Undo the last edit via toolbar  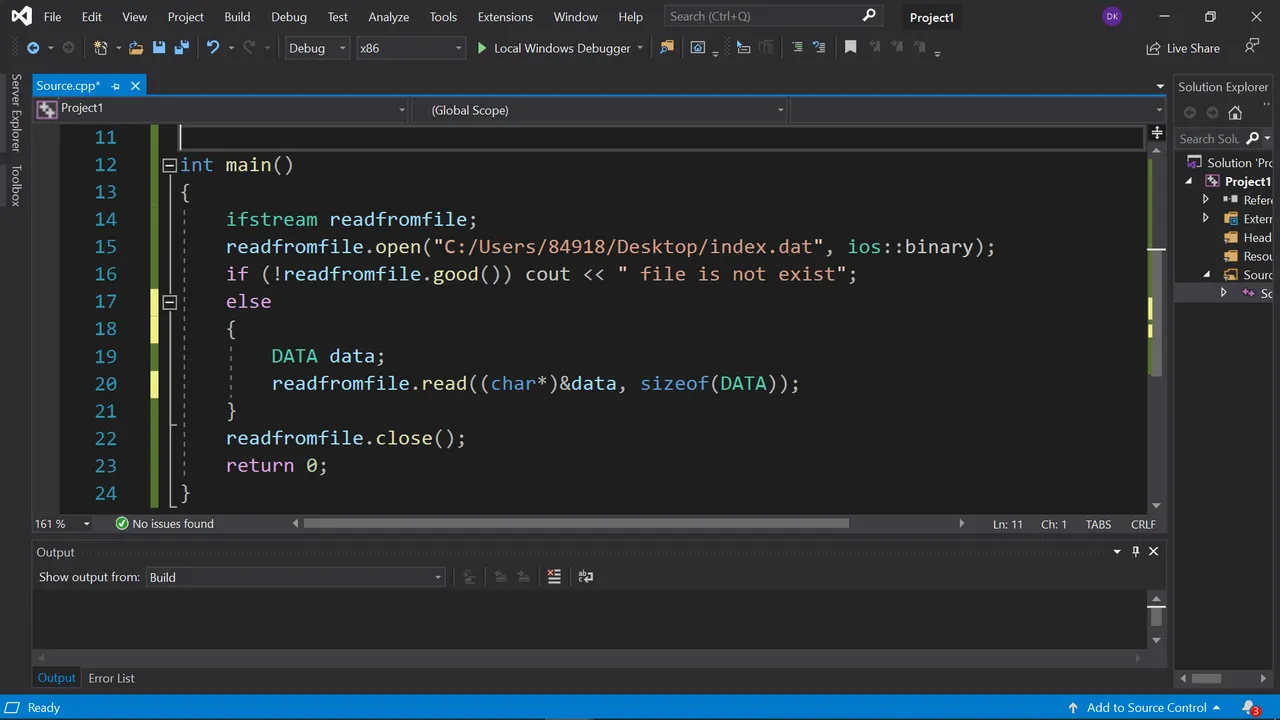tap(212, 48)
